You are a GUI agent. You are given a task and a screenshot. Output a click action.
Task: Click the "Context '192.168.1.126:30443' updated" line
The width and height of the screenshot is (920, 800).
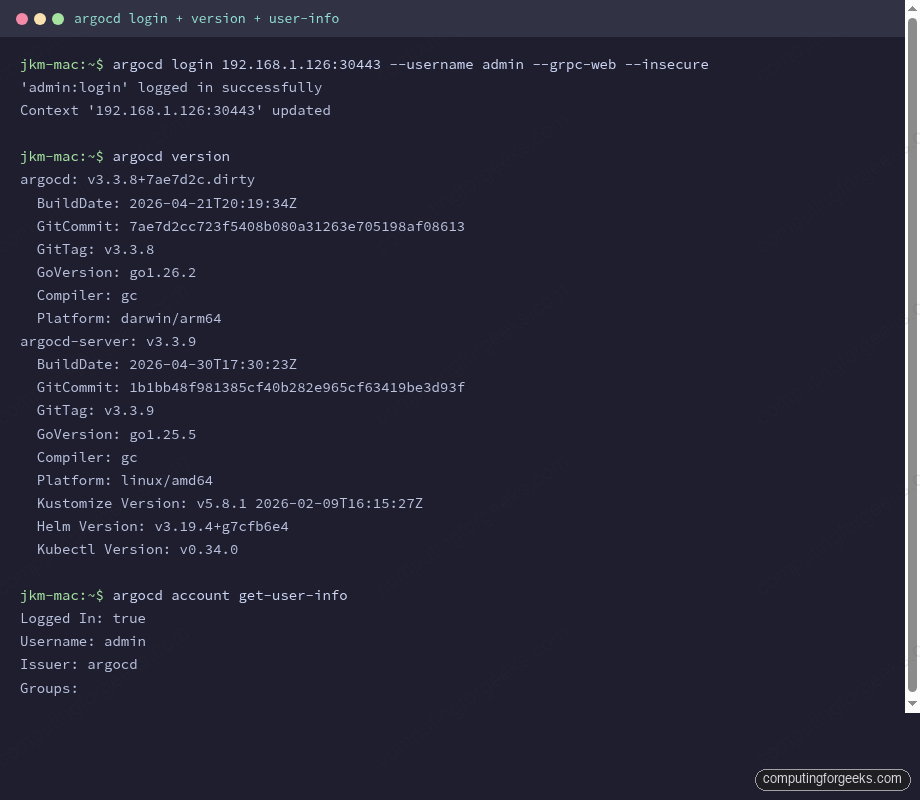[x=175, y=110]
